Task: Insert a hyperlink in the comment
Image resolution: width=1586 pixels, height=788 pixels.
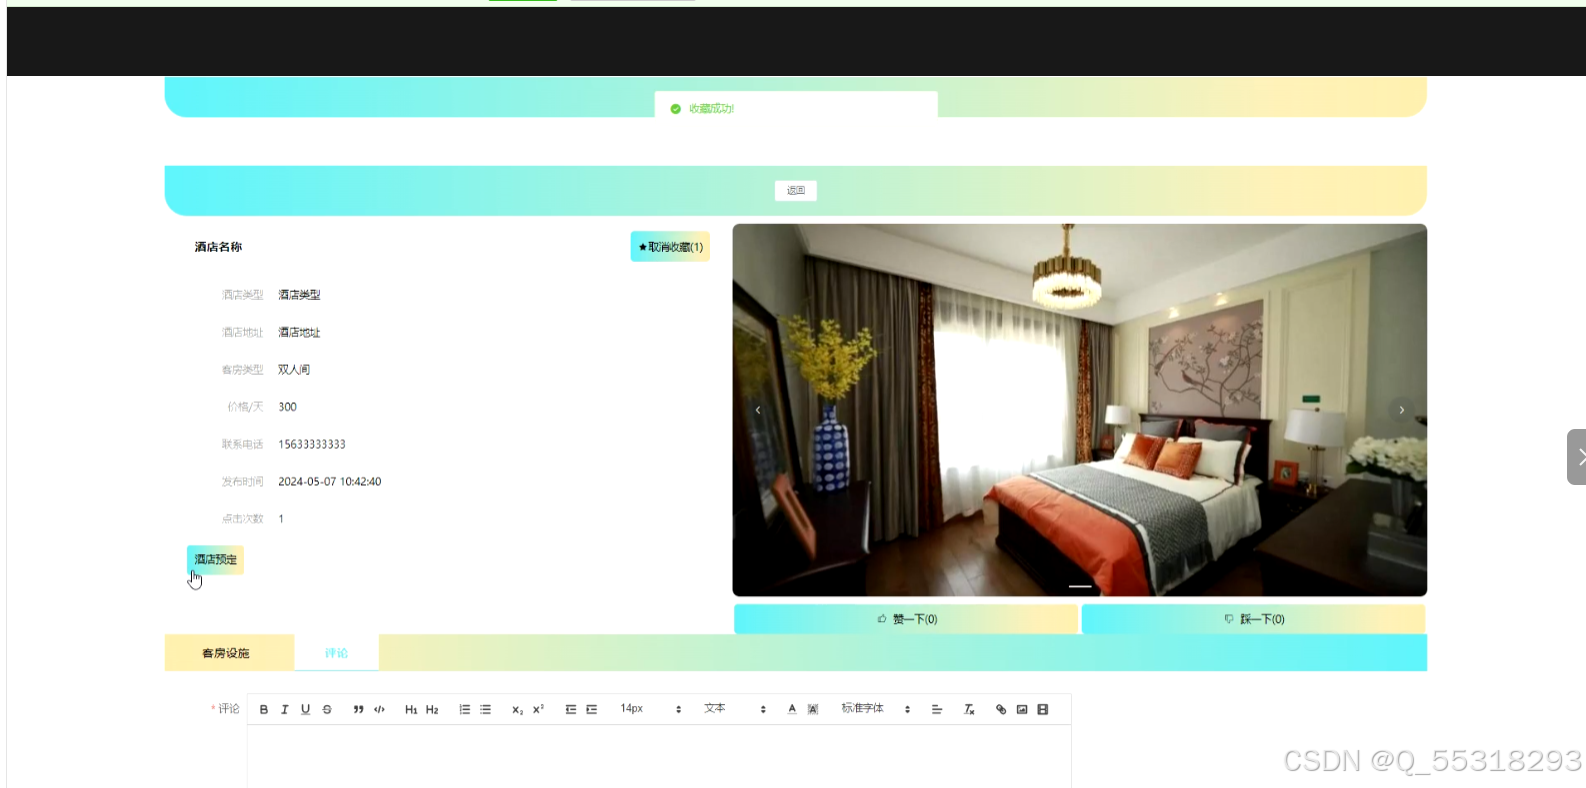Action: coord(1001,709)
